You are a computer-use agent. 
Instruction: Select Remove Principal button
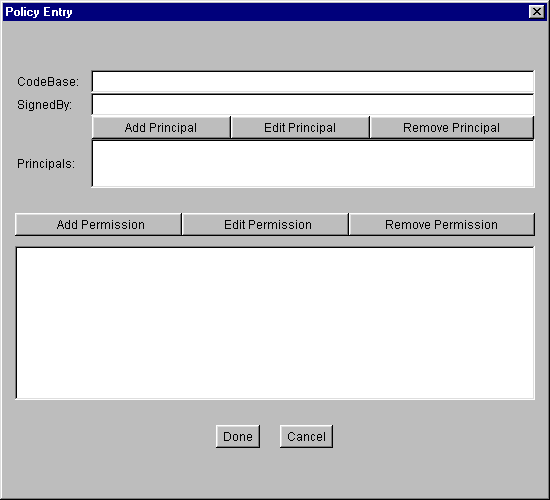tap(452, 128)
